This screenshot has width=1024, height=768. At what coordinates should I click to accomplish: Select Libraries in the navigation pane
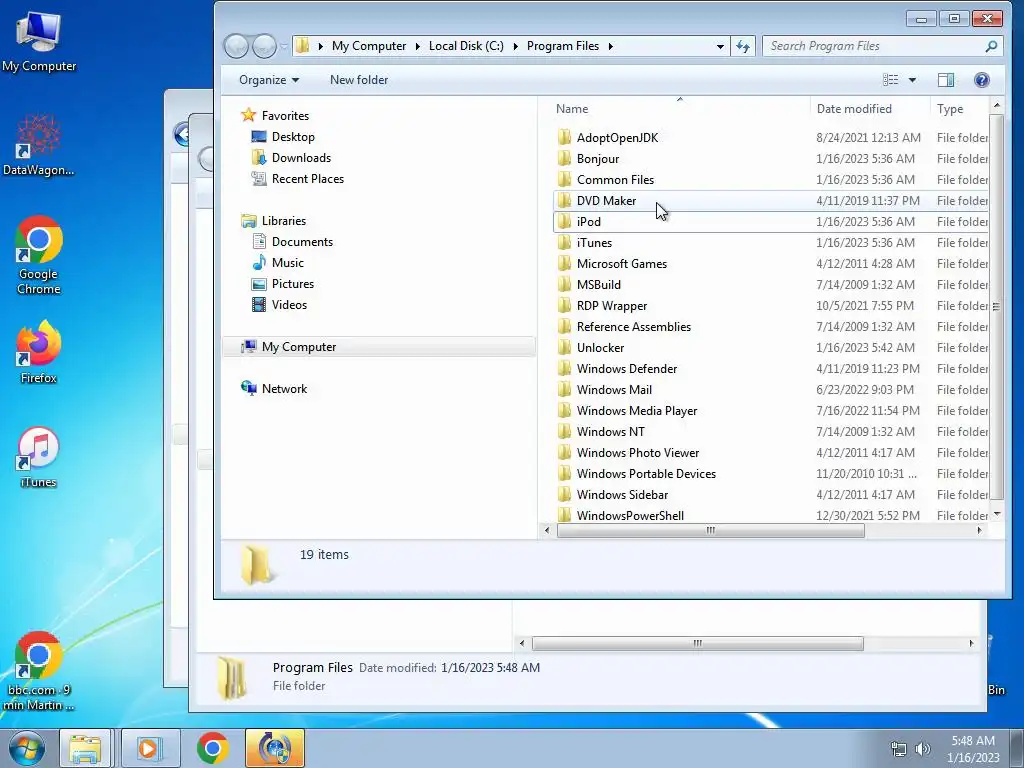283,221
